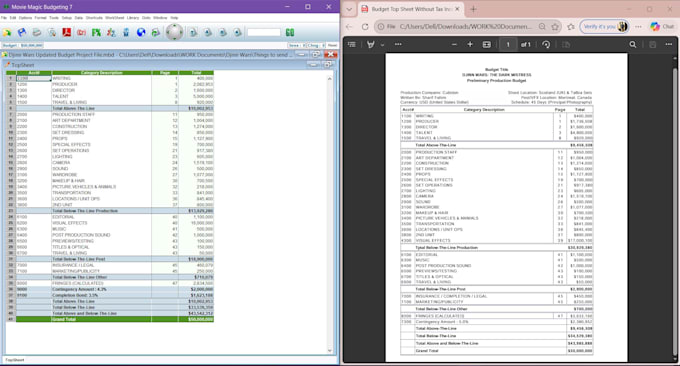This screenshot has width=680, height=366.
Task: Open the Format menu
Action: tap(40, 18)
